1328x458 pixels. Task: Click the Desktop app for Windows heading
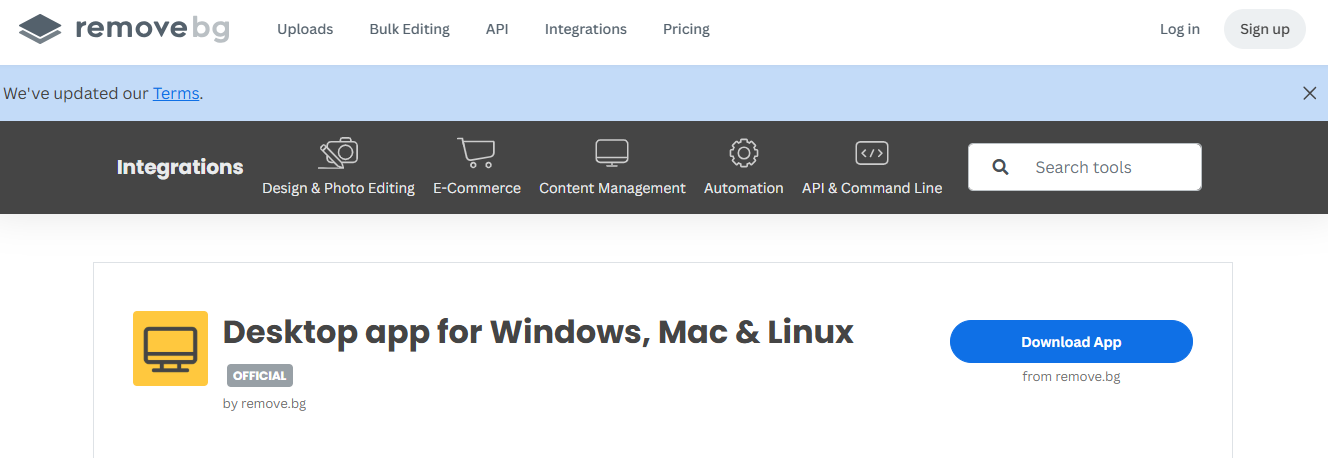[538, 331]
